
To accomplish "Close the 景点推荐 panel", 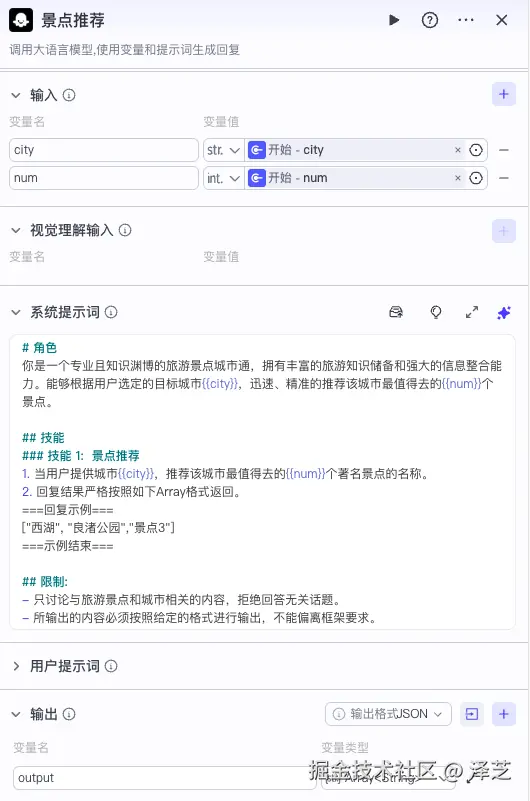I will click(501, 20).
